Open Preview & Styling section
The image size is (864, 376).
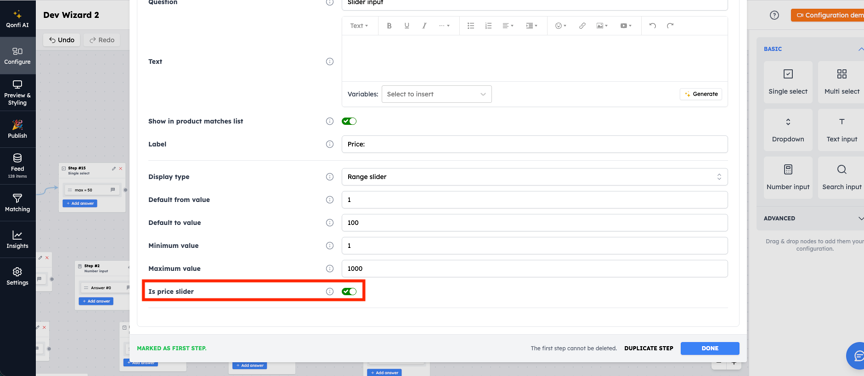[18, 93]
